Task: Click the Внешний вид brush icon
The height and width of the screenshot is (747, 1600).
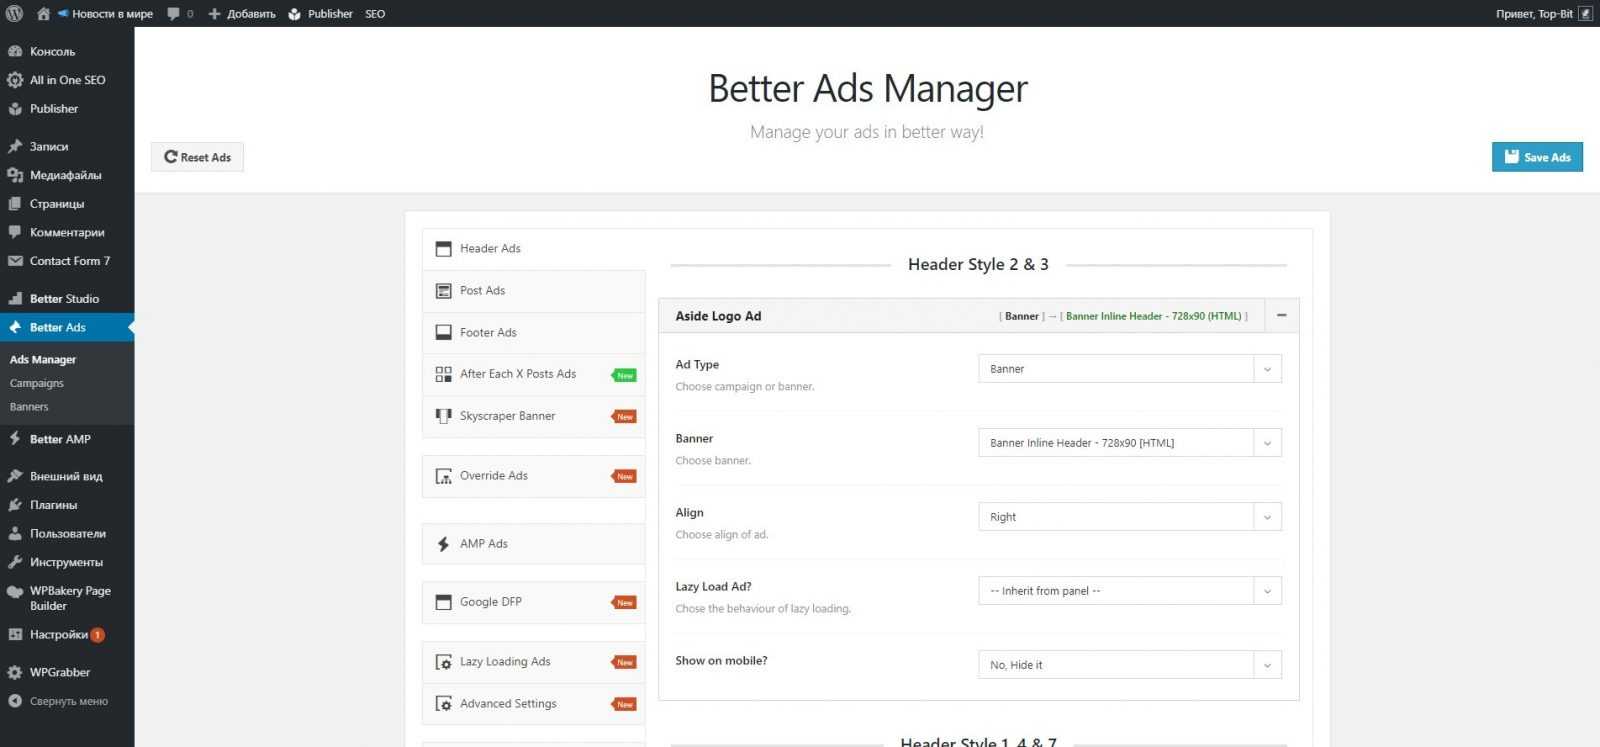Action: pyautogui.click(x=15, y=476)
